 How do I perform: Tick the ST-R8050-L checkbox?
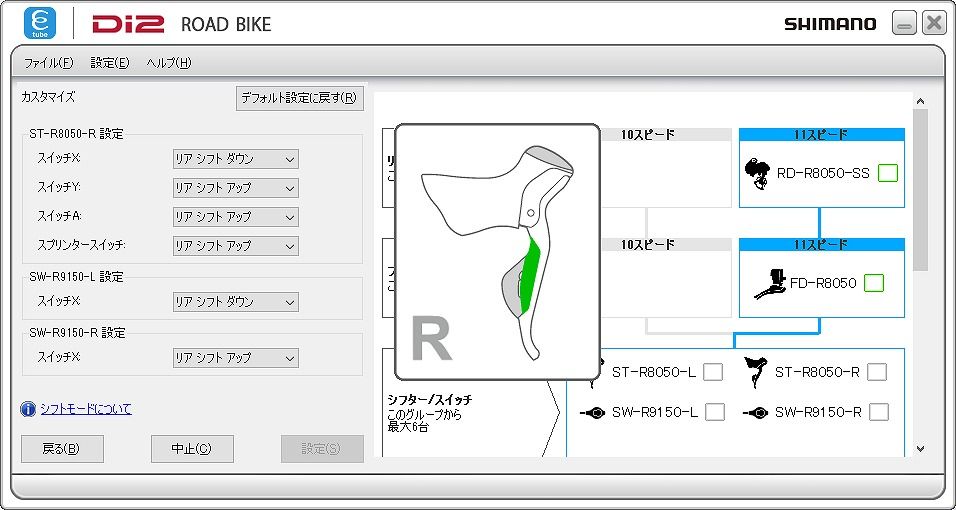pos(713,372)
